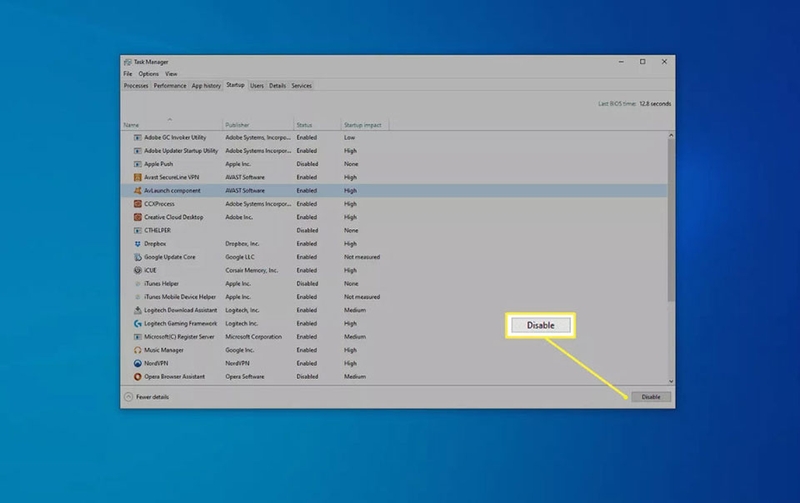Open the Options menu
Image resolution: width=800 pixels, height=503 pixels.
(148, 74)
